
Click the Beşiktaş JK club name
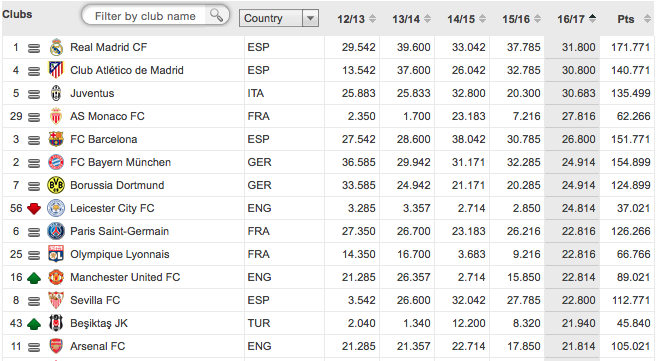pyautogui.click(x=99, y=323)
